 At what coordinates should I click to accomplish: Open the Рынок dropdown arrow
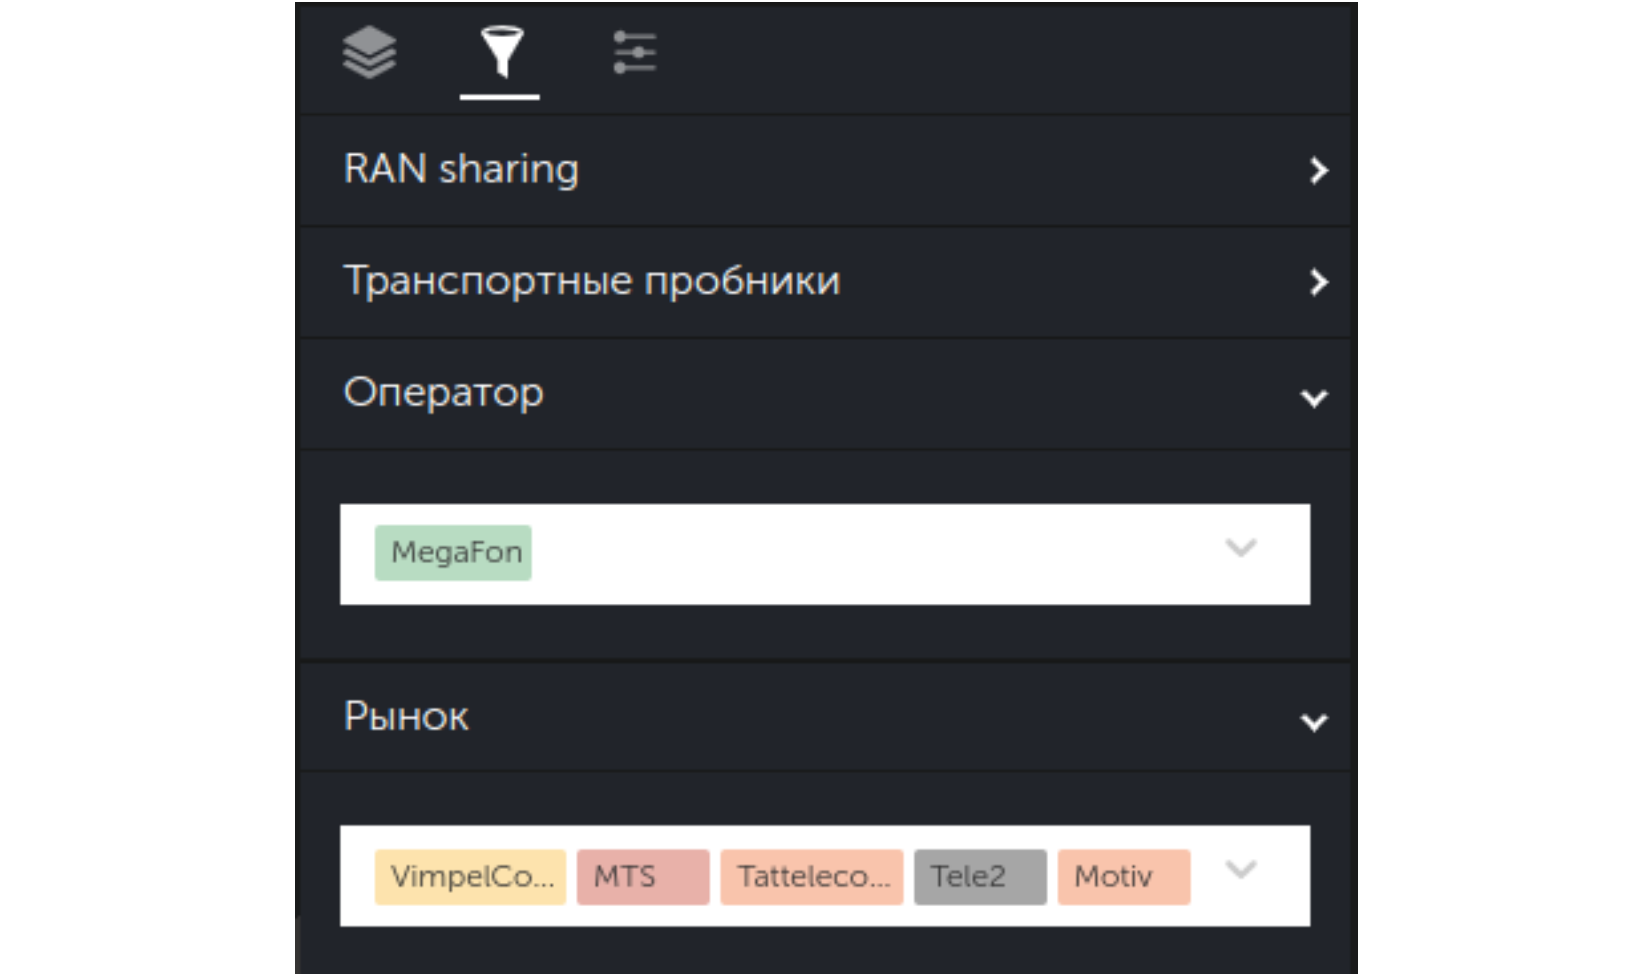1241,870
